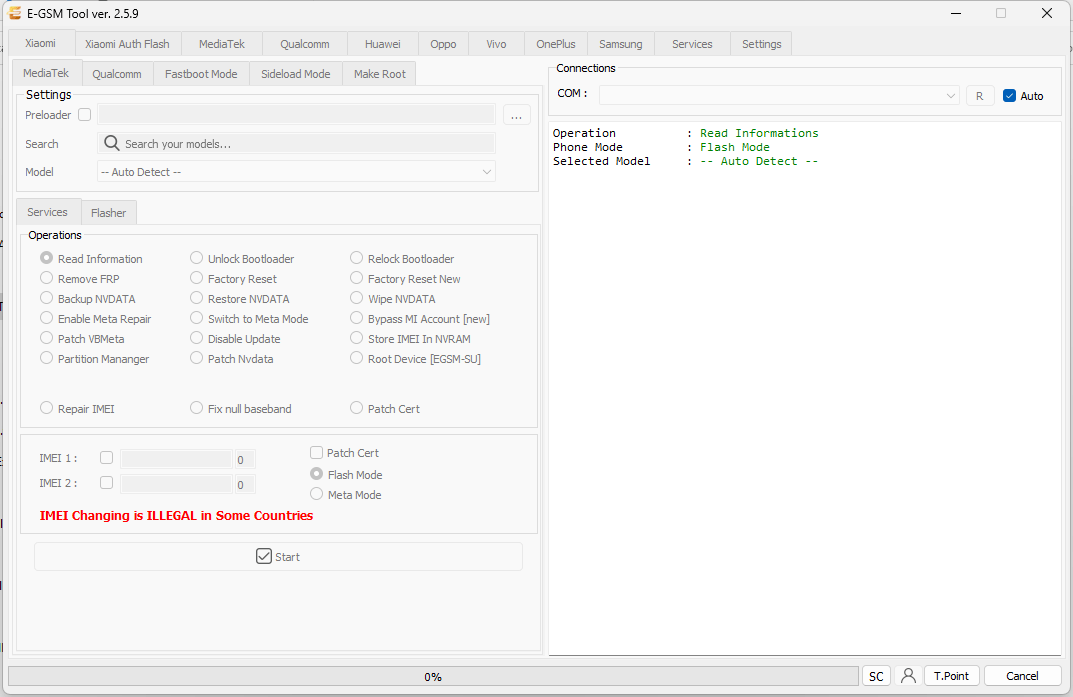Choose Enable Meta Repair option
The height and width of the screenshot is (697, 1073).
47,317
